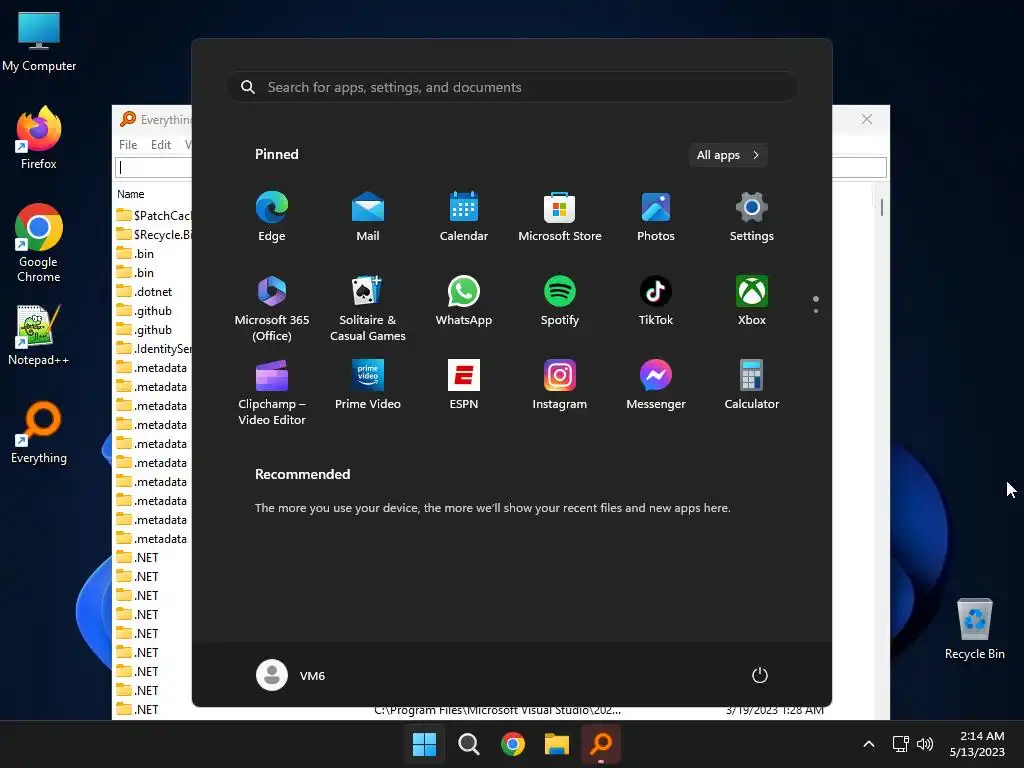Open the Calendar app
Viewport: 1024px width, 768px height.
click(x=464, y=217)
